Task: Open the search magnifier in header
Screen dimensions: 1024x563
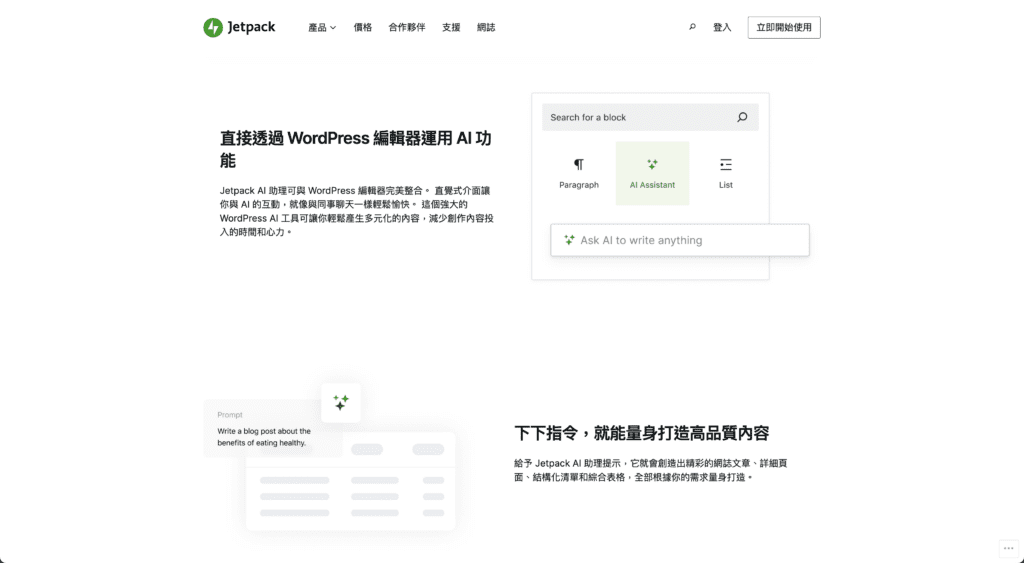Action: [x=692, y=27]
